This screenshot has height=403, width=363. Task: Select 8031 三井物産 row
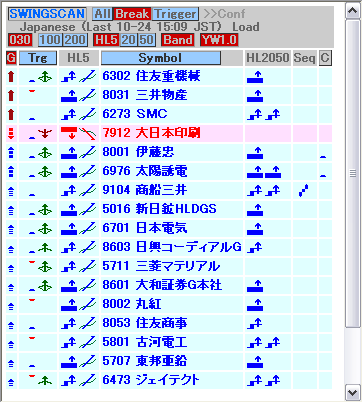pyautogui.click(x=169, y=95)
